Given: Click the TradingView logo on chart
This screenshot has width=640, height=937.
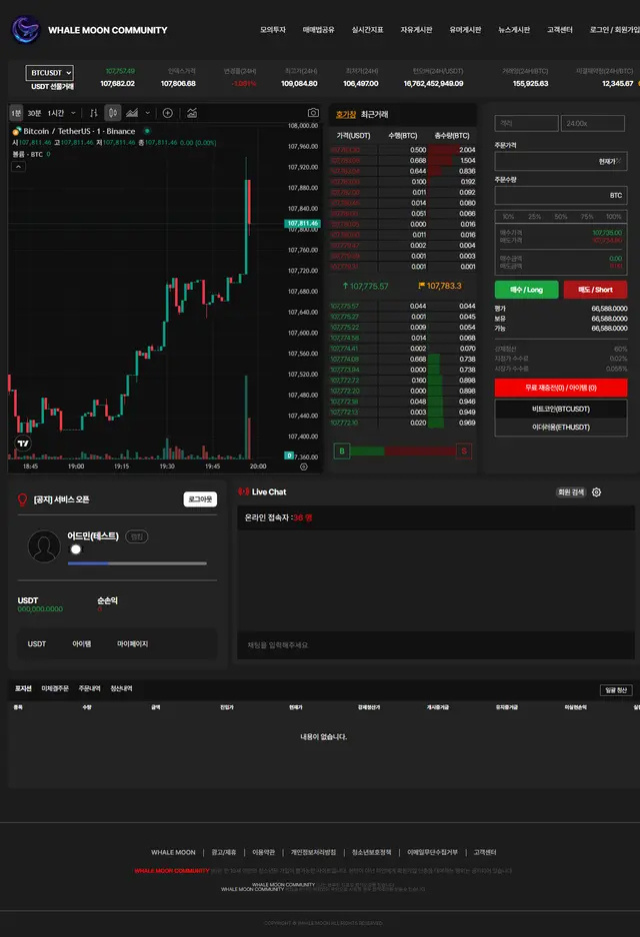Looking at the screenshot, I should 23,443.
